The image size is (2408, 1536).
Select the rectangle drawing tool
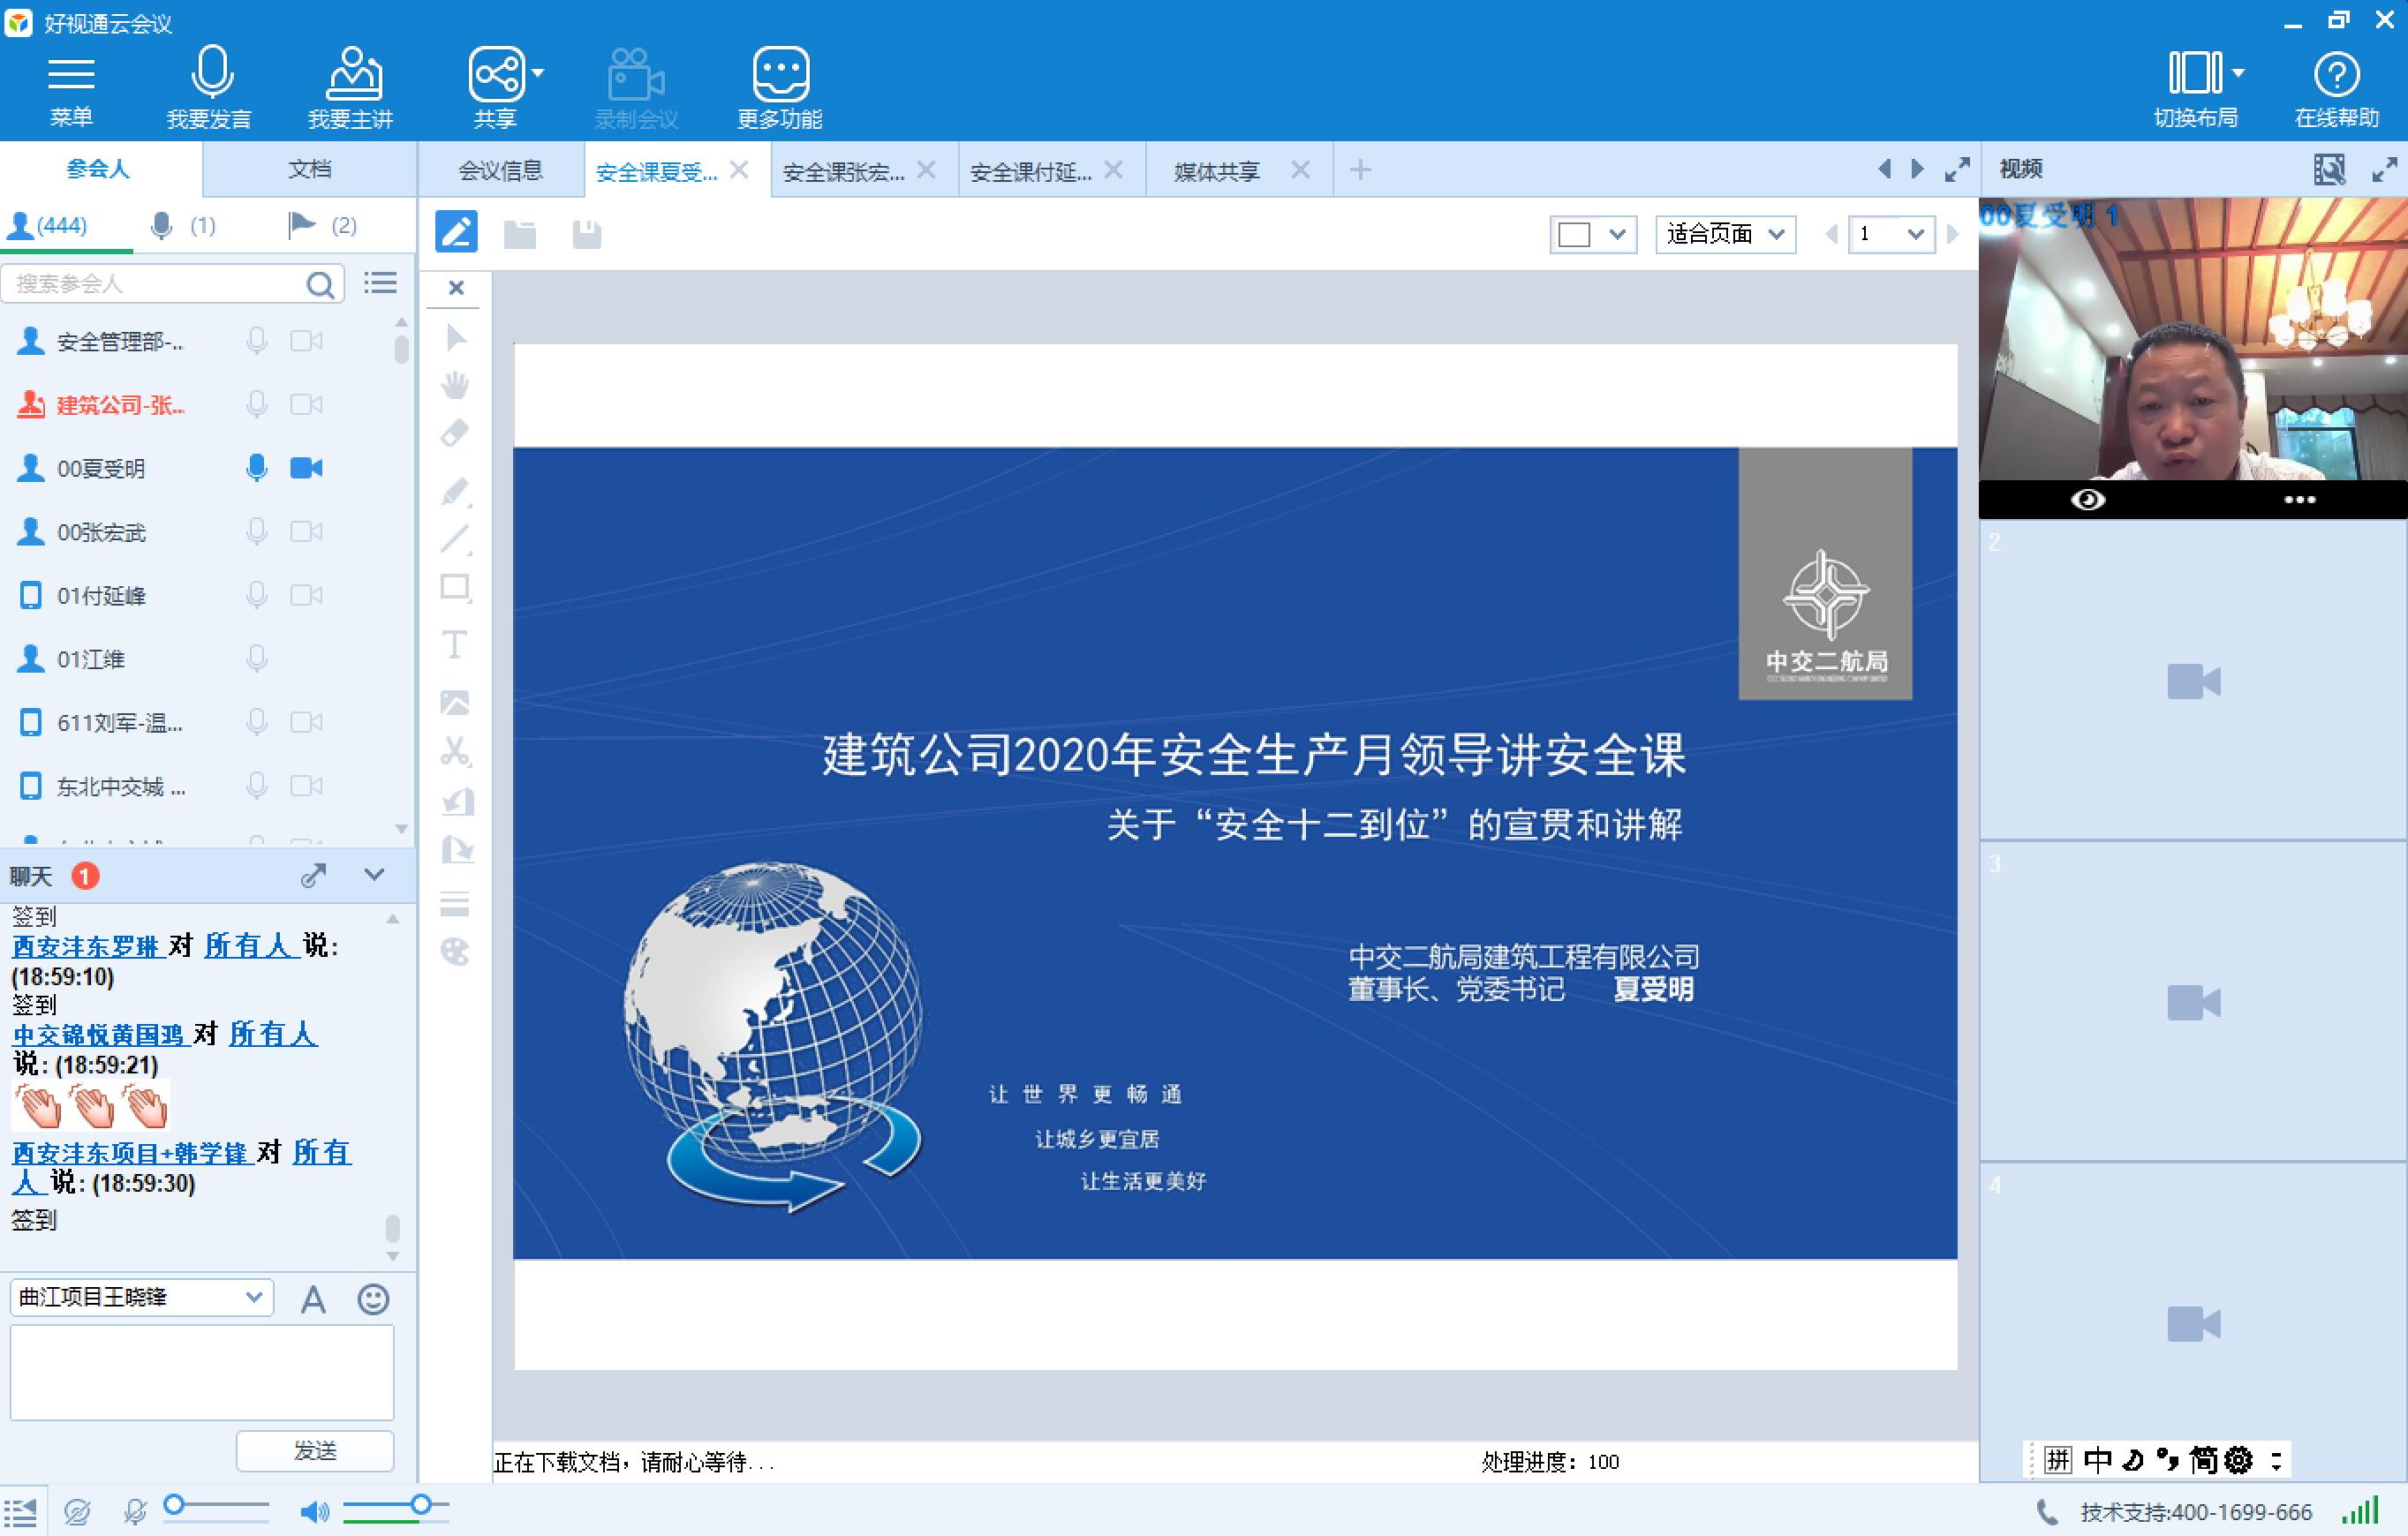[455, 588]
